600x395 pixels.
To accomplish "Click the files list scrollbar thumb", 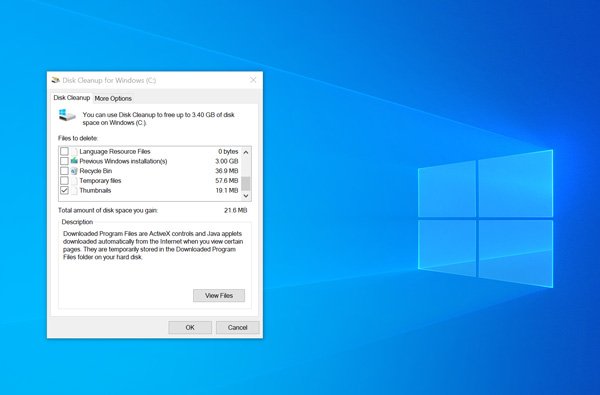I will click(246, 183).
